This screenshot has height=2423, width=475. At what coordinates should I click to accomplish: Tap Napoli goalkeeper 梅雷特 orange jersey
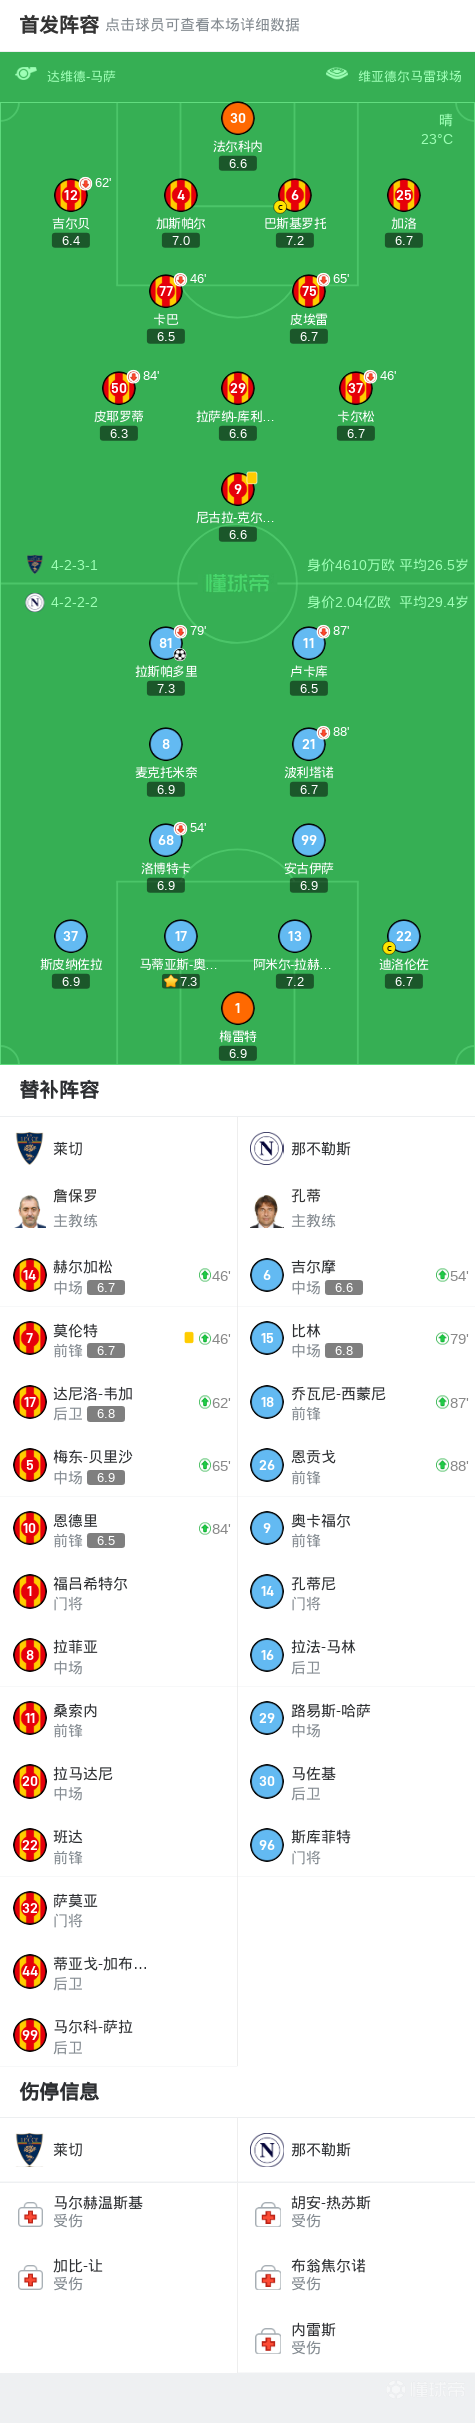(x=237, y=1008)
